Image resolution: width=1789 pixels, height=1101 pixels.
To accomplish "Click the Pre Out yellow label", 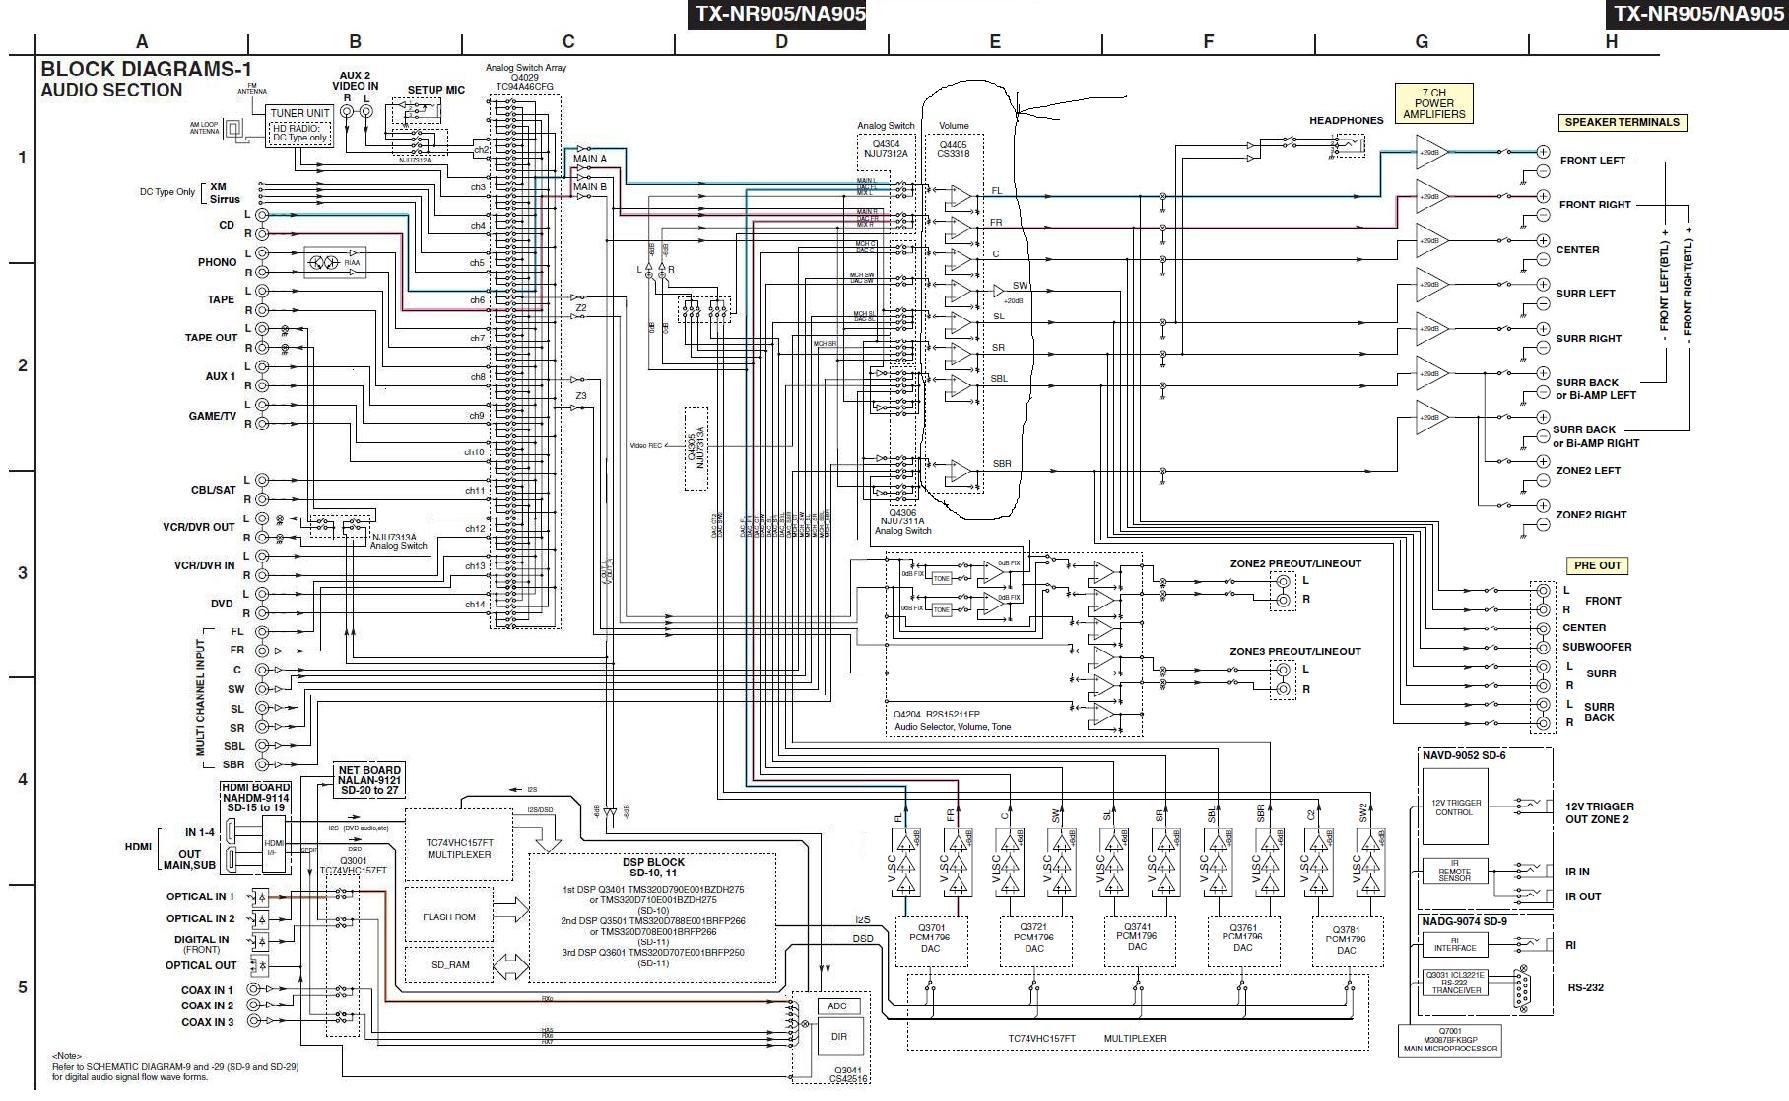I will pyautogui.click(x=1597, y=566).
